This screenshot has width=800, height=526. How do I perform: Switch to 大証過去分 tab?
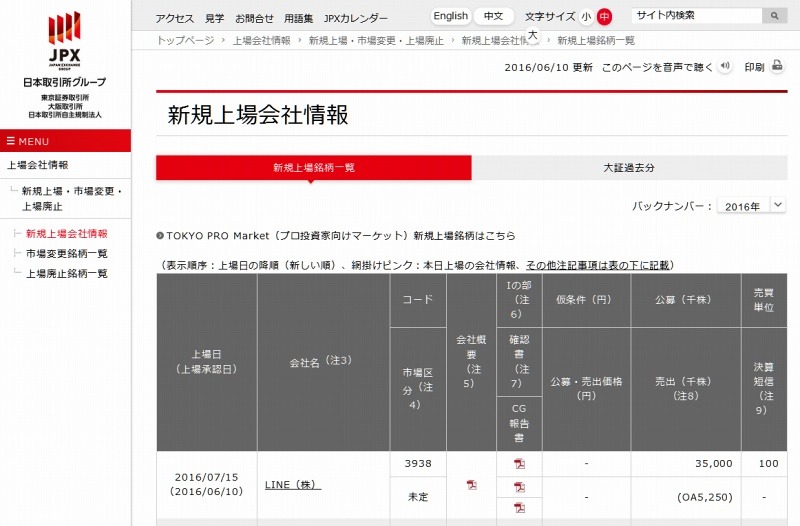(629, 167)
